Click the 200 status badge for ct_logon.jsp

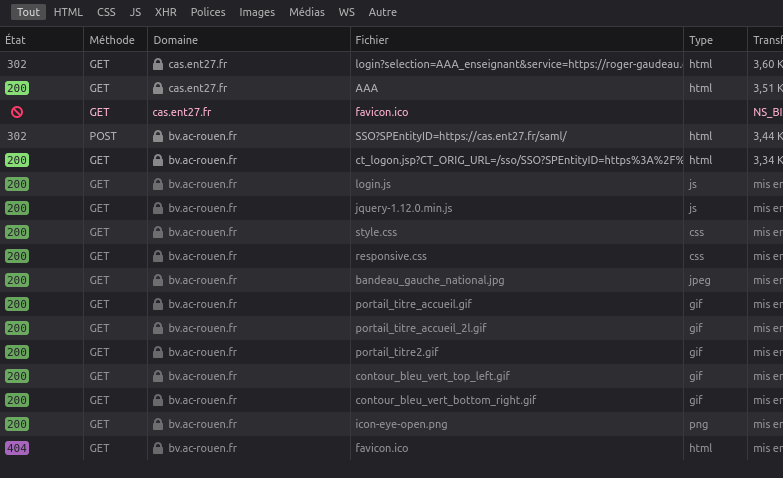tap(17, 160)
